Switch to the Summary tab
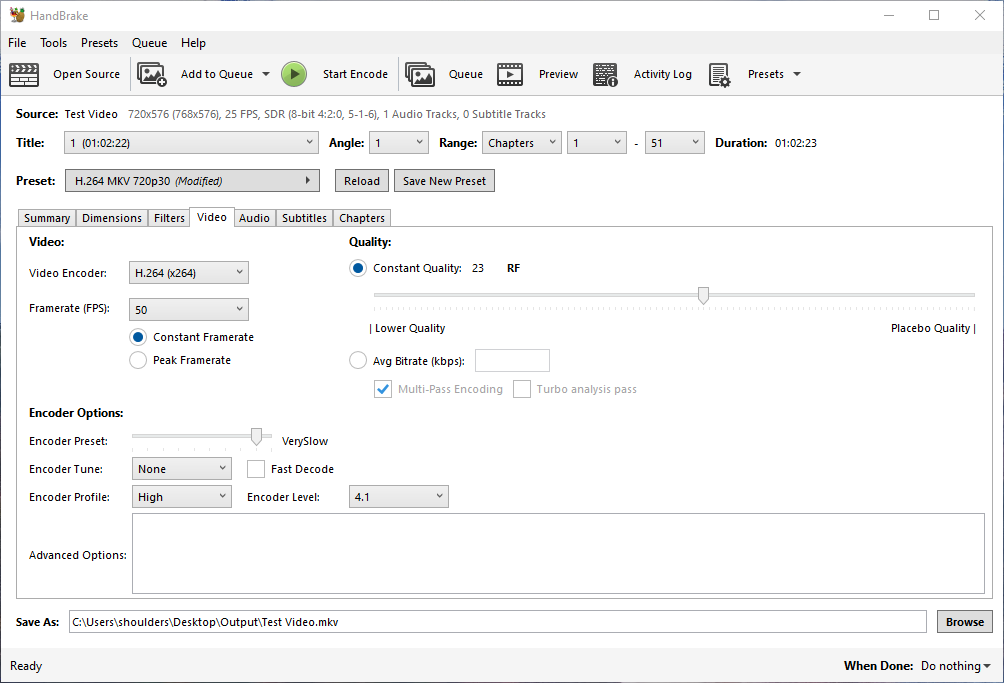The image size is (1004, 683). click(x=47, y=218)
